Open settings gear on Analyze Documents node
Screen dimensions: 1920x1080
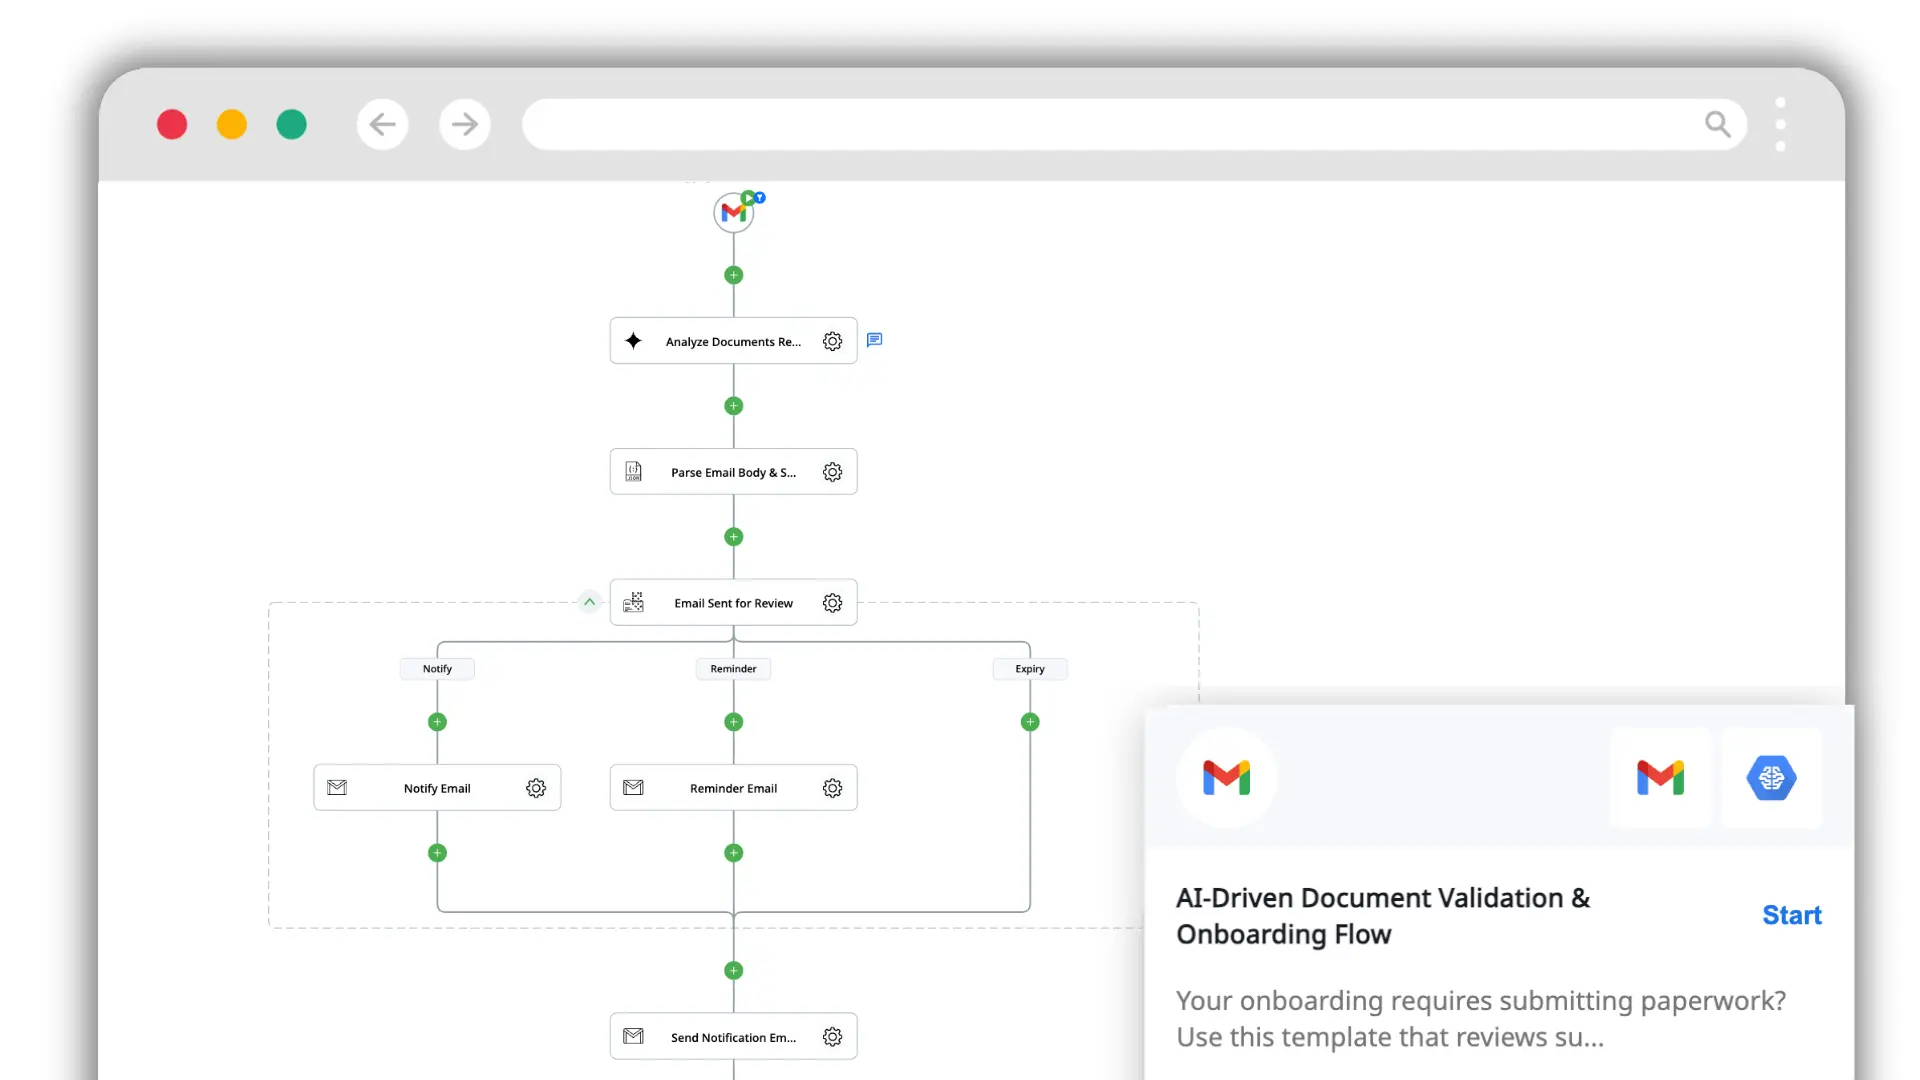pyautogui.click(x=833, y=341)
